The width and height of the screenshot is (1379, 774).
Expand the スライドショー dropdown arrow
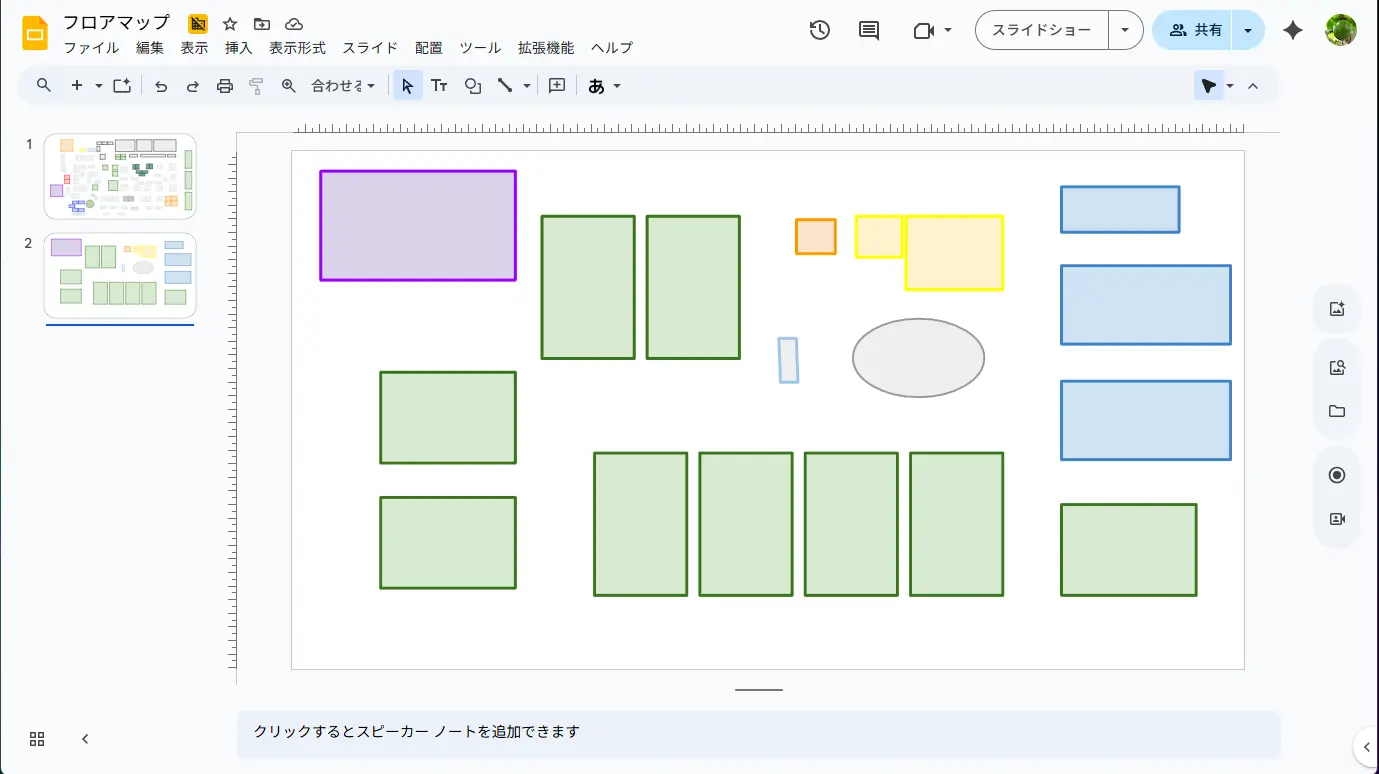(x=1125, y=30)
